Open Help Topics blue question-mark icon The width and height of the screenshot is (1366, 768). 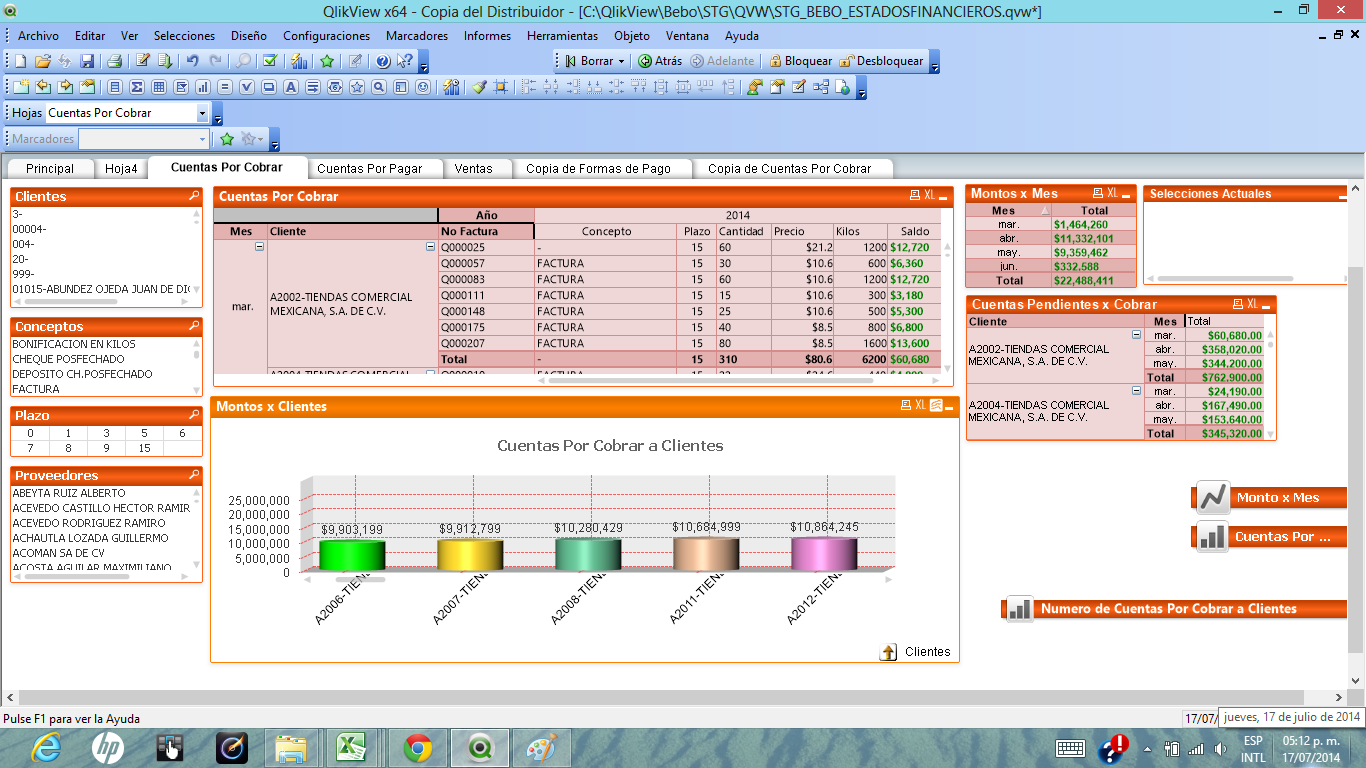tap(382, 61)
